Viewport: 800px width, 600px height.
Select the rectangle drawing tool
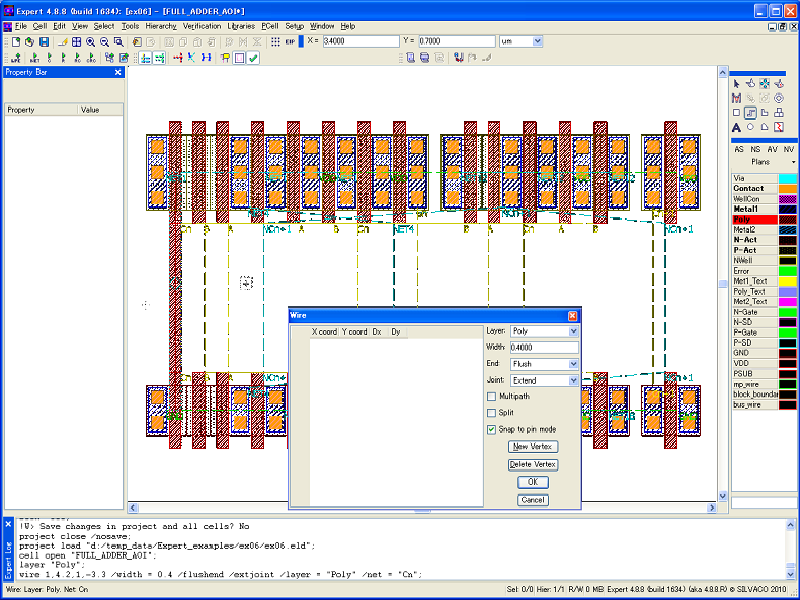pos(737,113)
